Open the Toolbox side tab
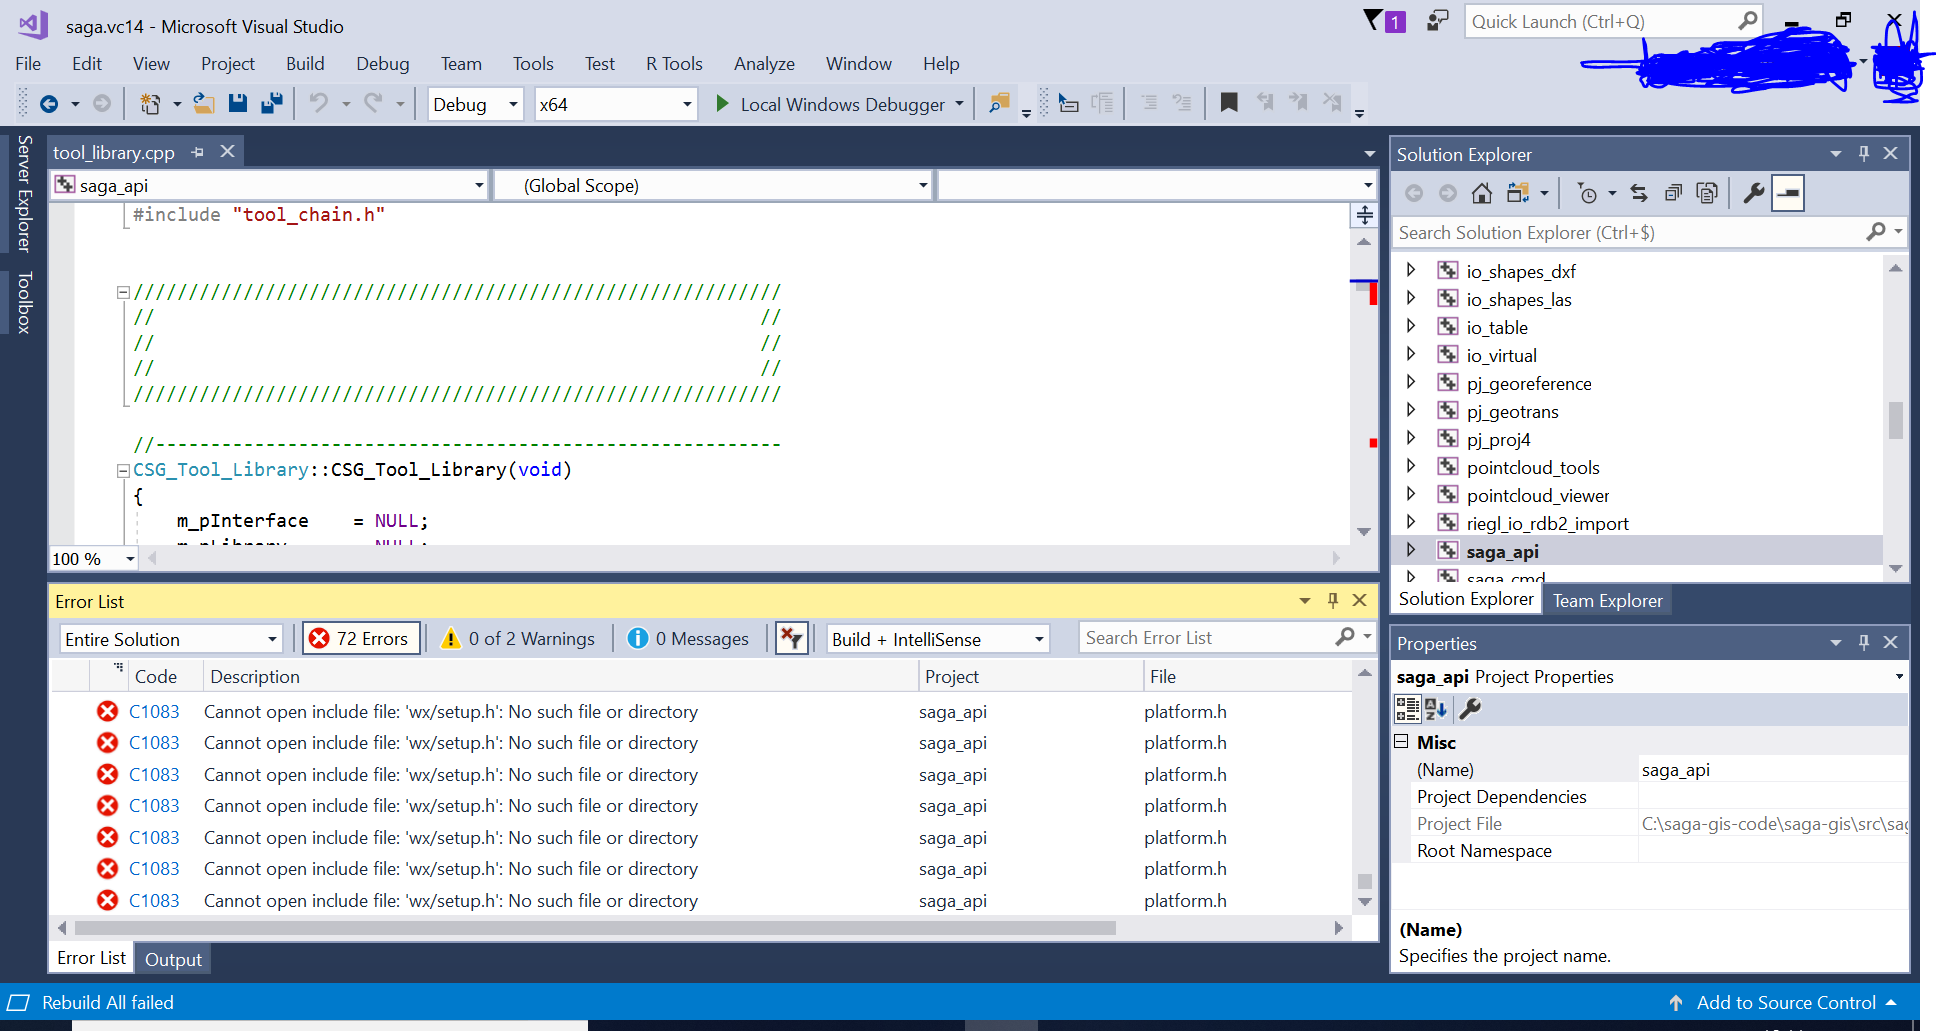Screen dimensions: 1936x1031 click(x=25, y=302)
